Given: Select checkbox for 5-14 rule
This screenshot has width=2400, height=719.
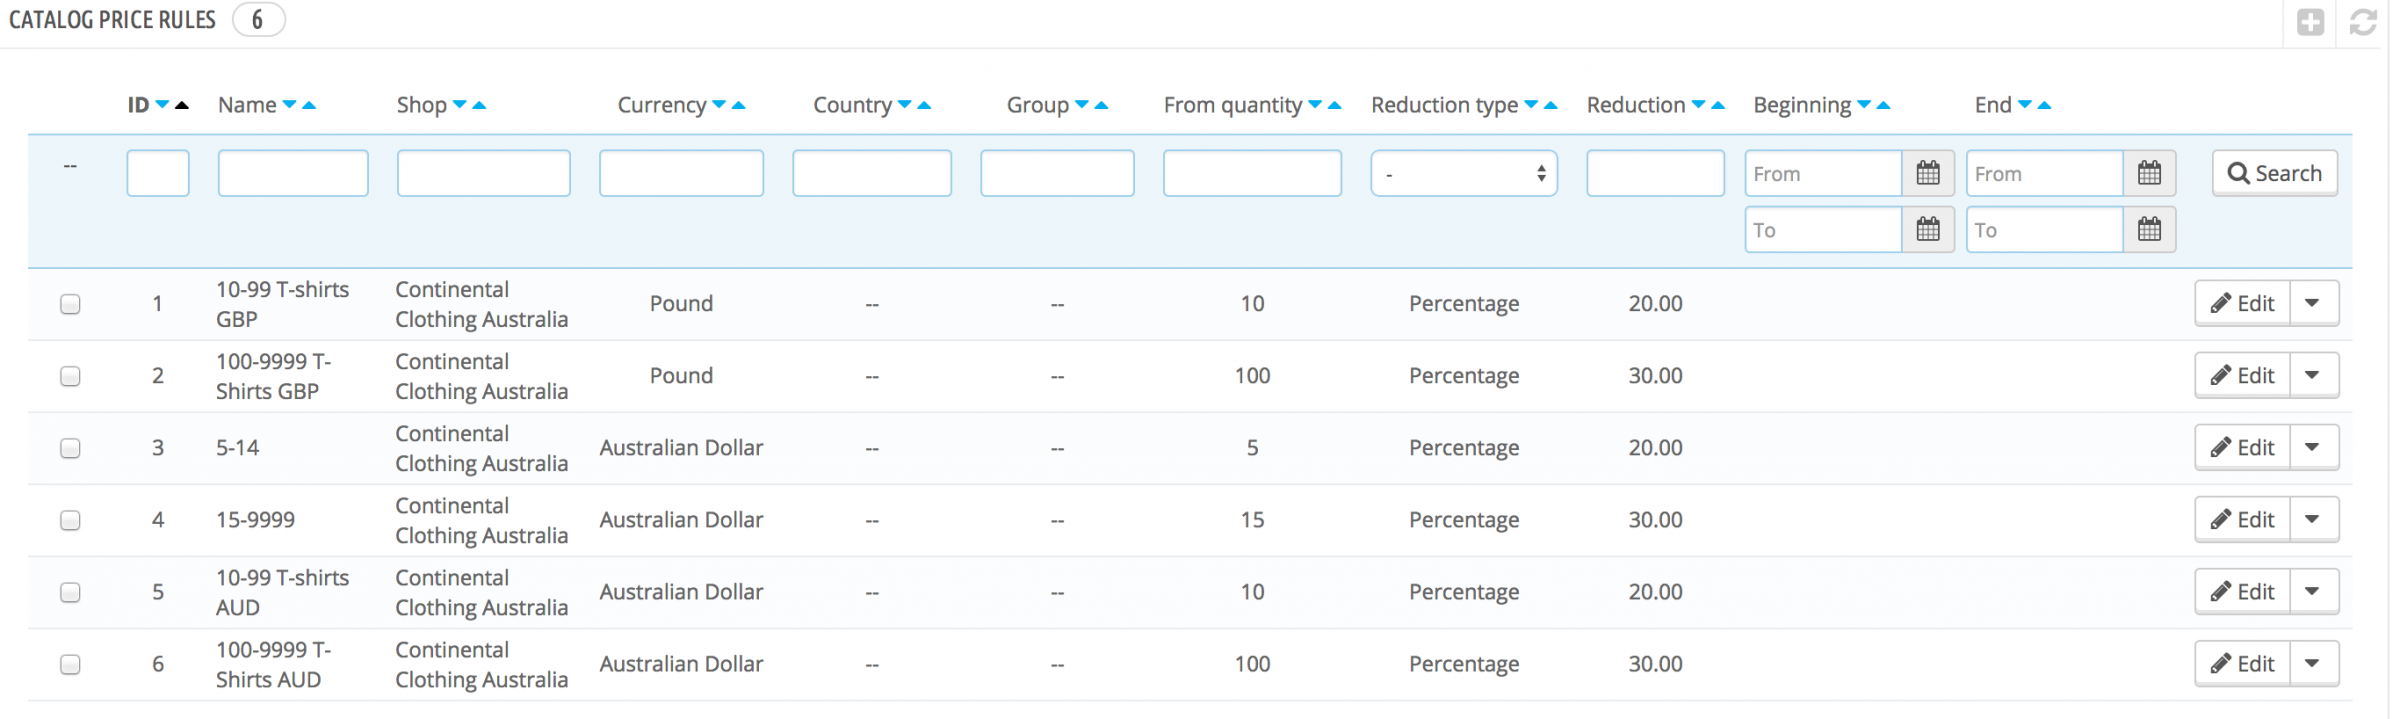Looking at the screenshot, I should pyautogui.click(x=70, y=448).
